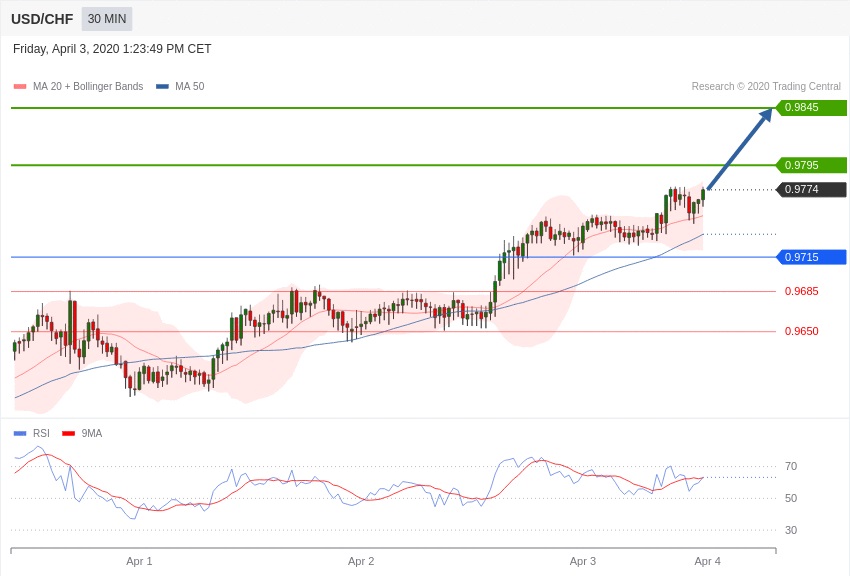The height and width of the screenshot is (576, 850).
Task: Click the Research © 2020 Trading Central credit
Action: 766,86
